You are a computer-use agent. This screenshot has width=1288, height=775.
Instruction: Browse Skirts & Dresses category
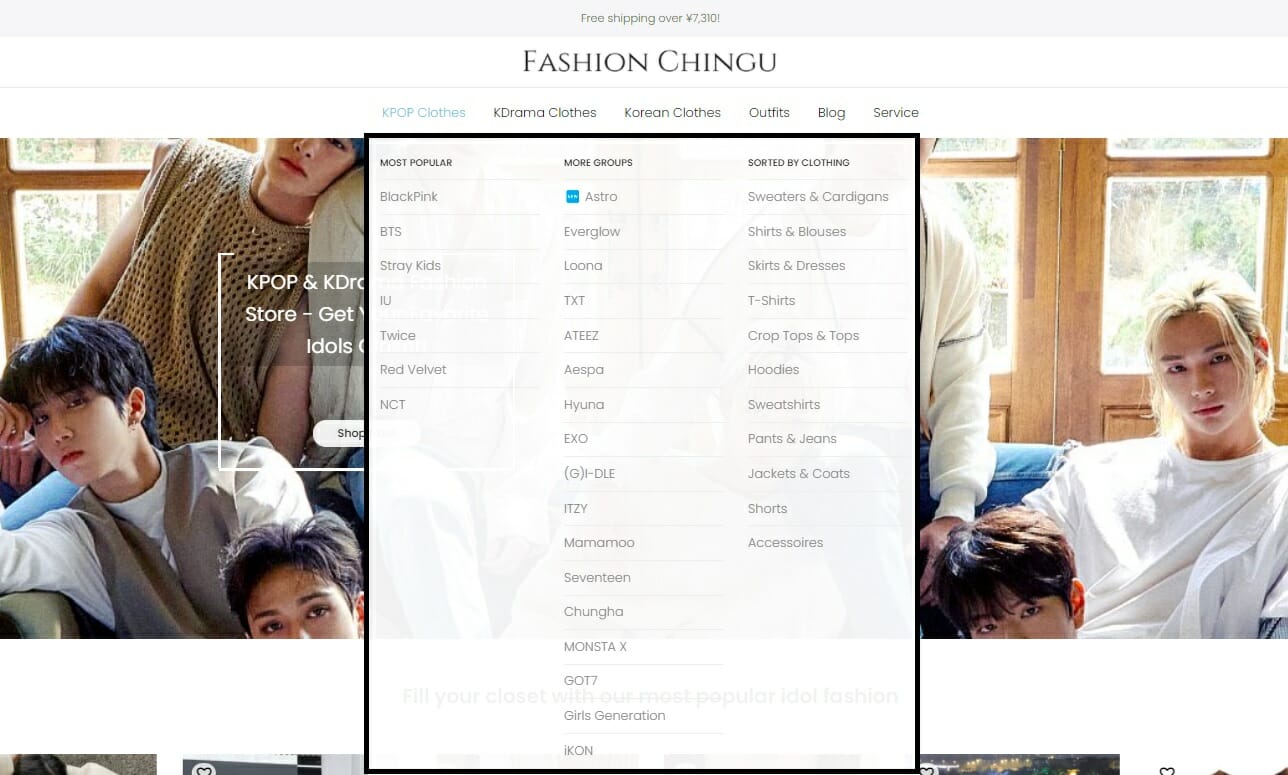(796, 266)
